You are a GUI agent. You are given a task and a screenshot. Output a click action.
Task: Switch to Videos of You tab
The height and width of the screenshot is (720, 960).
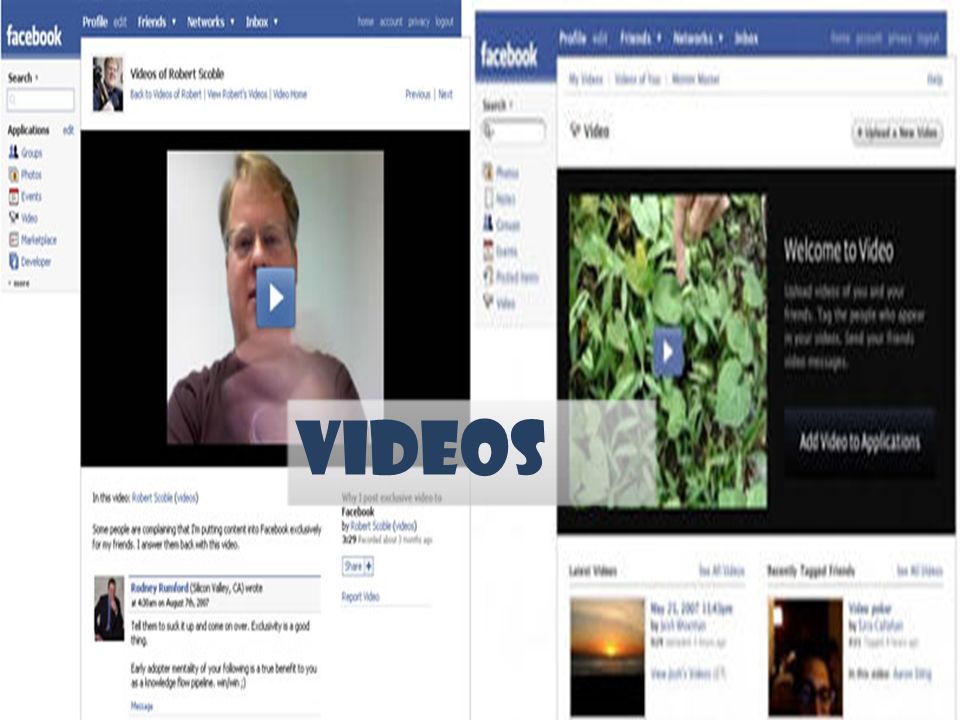coord(637,79)
